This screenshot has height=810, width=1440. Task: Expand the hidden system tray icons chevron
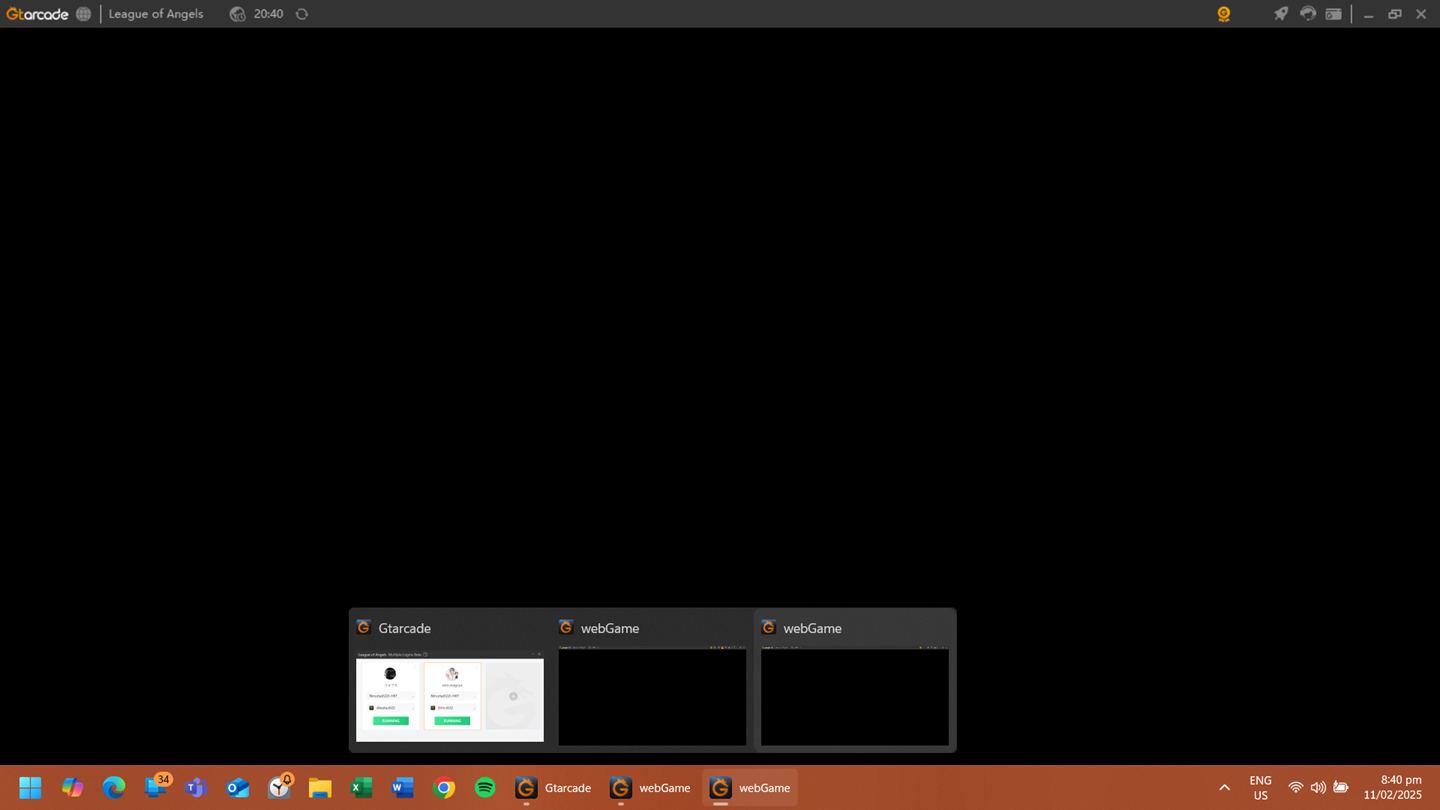[x=1224, y=788]
